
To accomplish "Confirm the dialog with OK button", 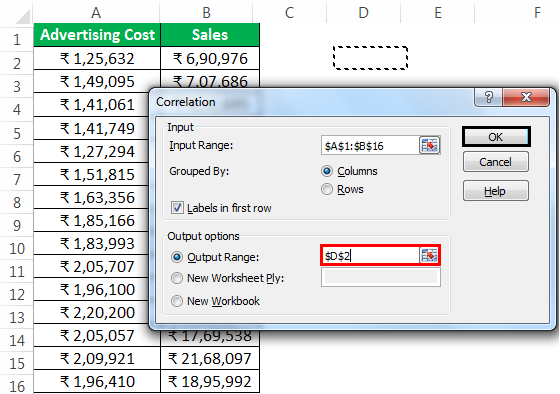I will tap(496, 137).
